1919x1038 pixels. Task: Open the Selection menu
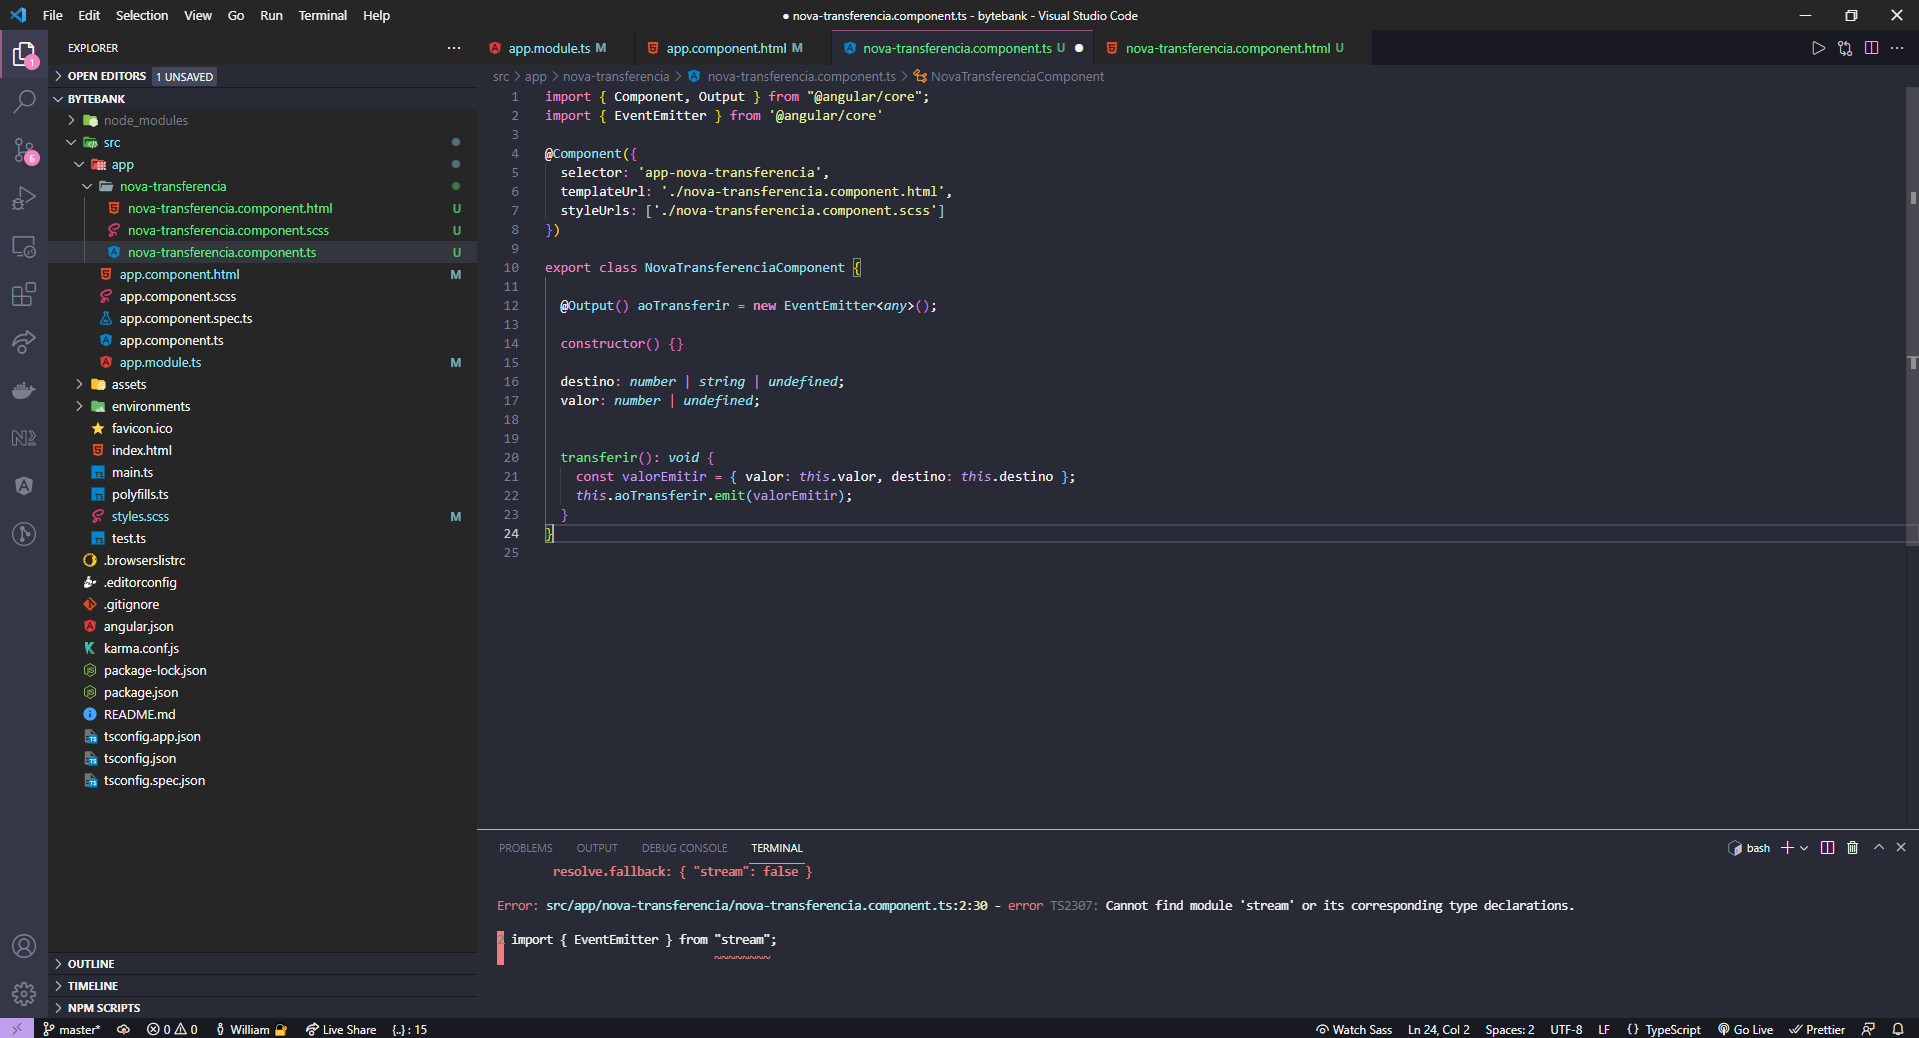(142, 15)
